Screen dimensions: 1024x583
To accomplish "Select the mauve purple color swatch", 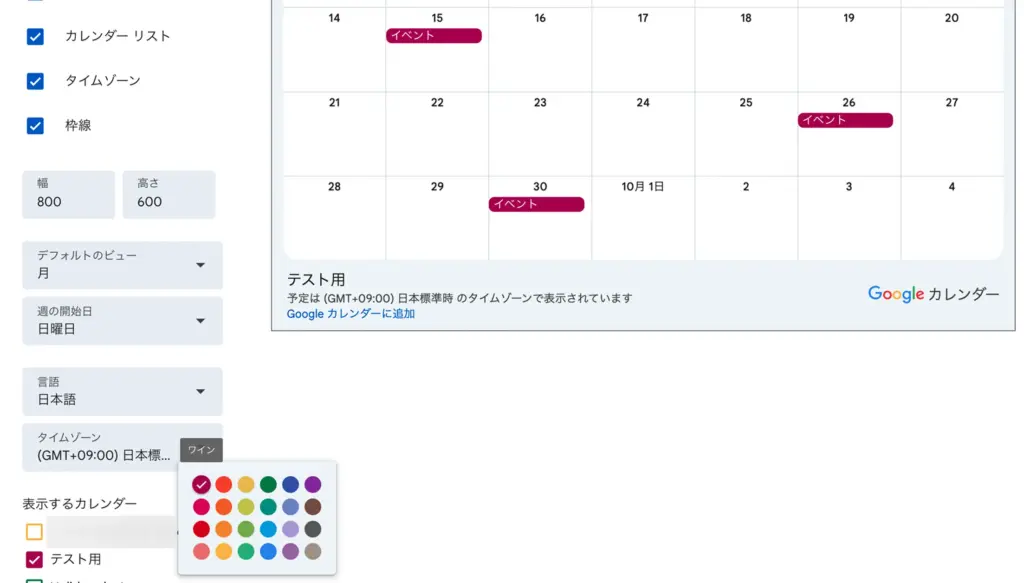I will [x=291, y=551].
